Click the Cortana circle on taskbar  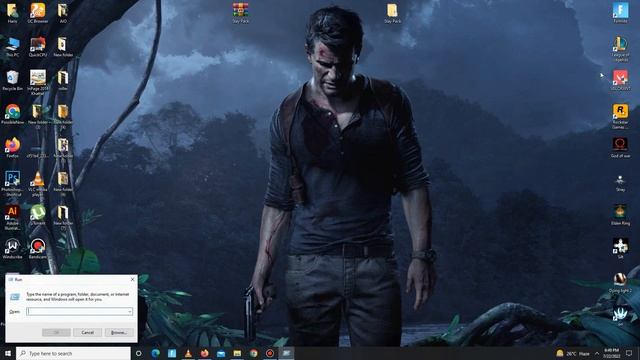point(139,353)
